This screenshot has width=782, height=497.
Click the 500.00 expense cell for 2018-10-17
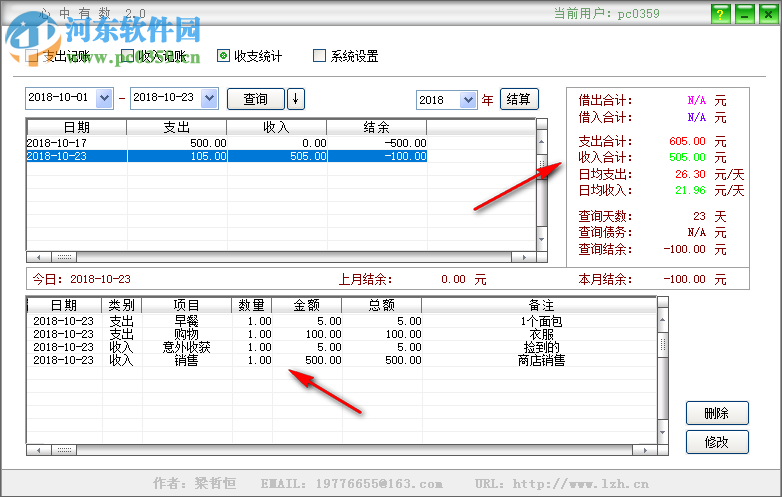[x=177, y=143]
